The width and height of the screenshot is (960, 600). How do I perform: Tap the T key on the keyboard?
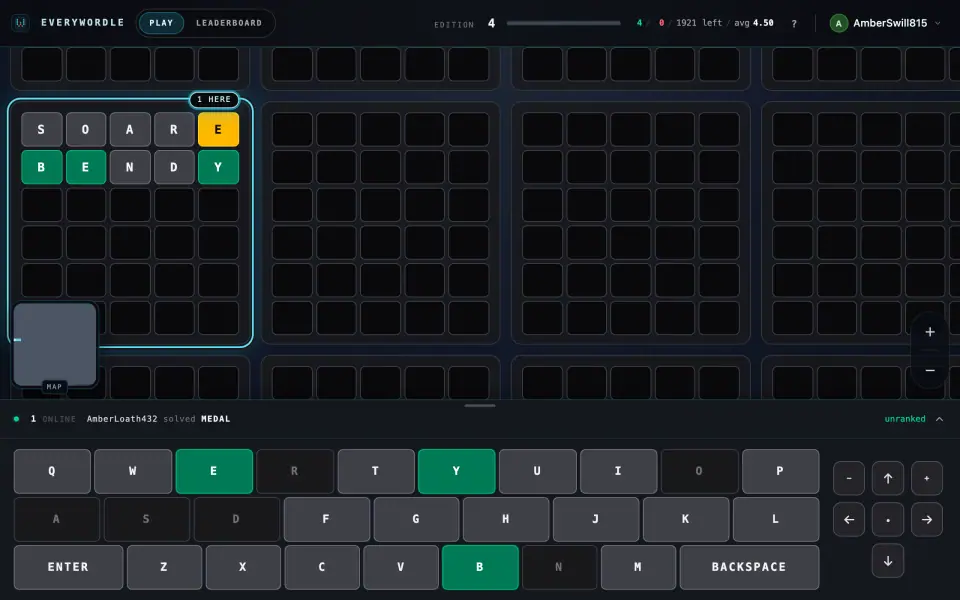[375, 471]
